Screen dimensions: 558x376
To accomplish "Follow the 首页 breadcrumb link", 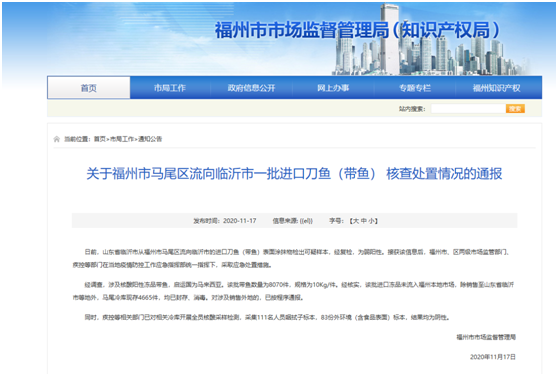I will pos(100,139).
